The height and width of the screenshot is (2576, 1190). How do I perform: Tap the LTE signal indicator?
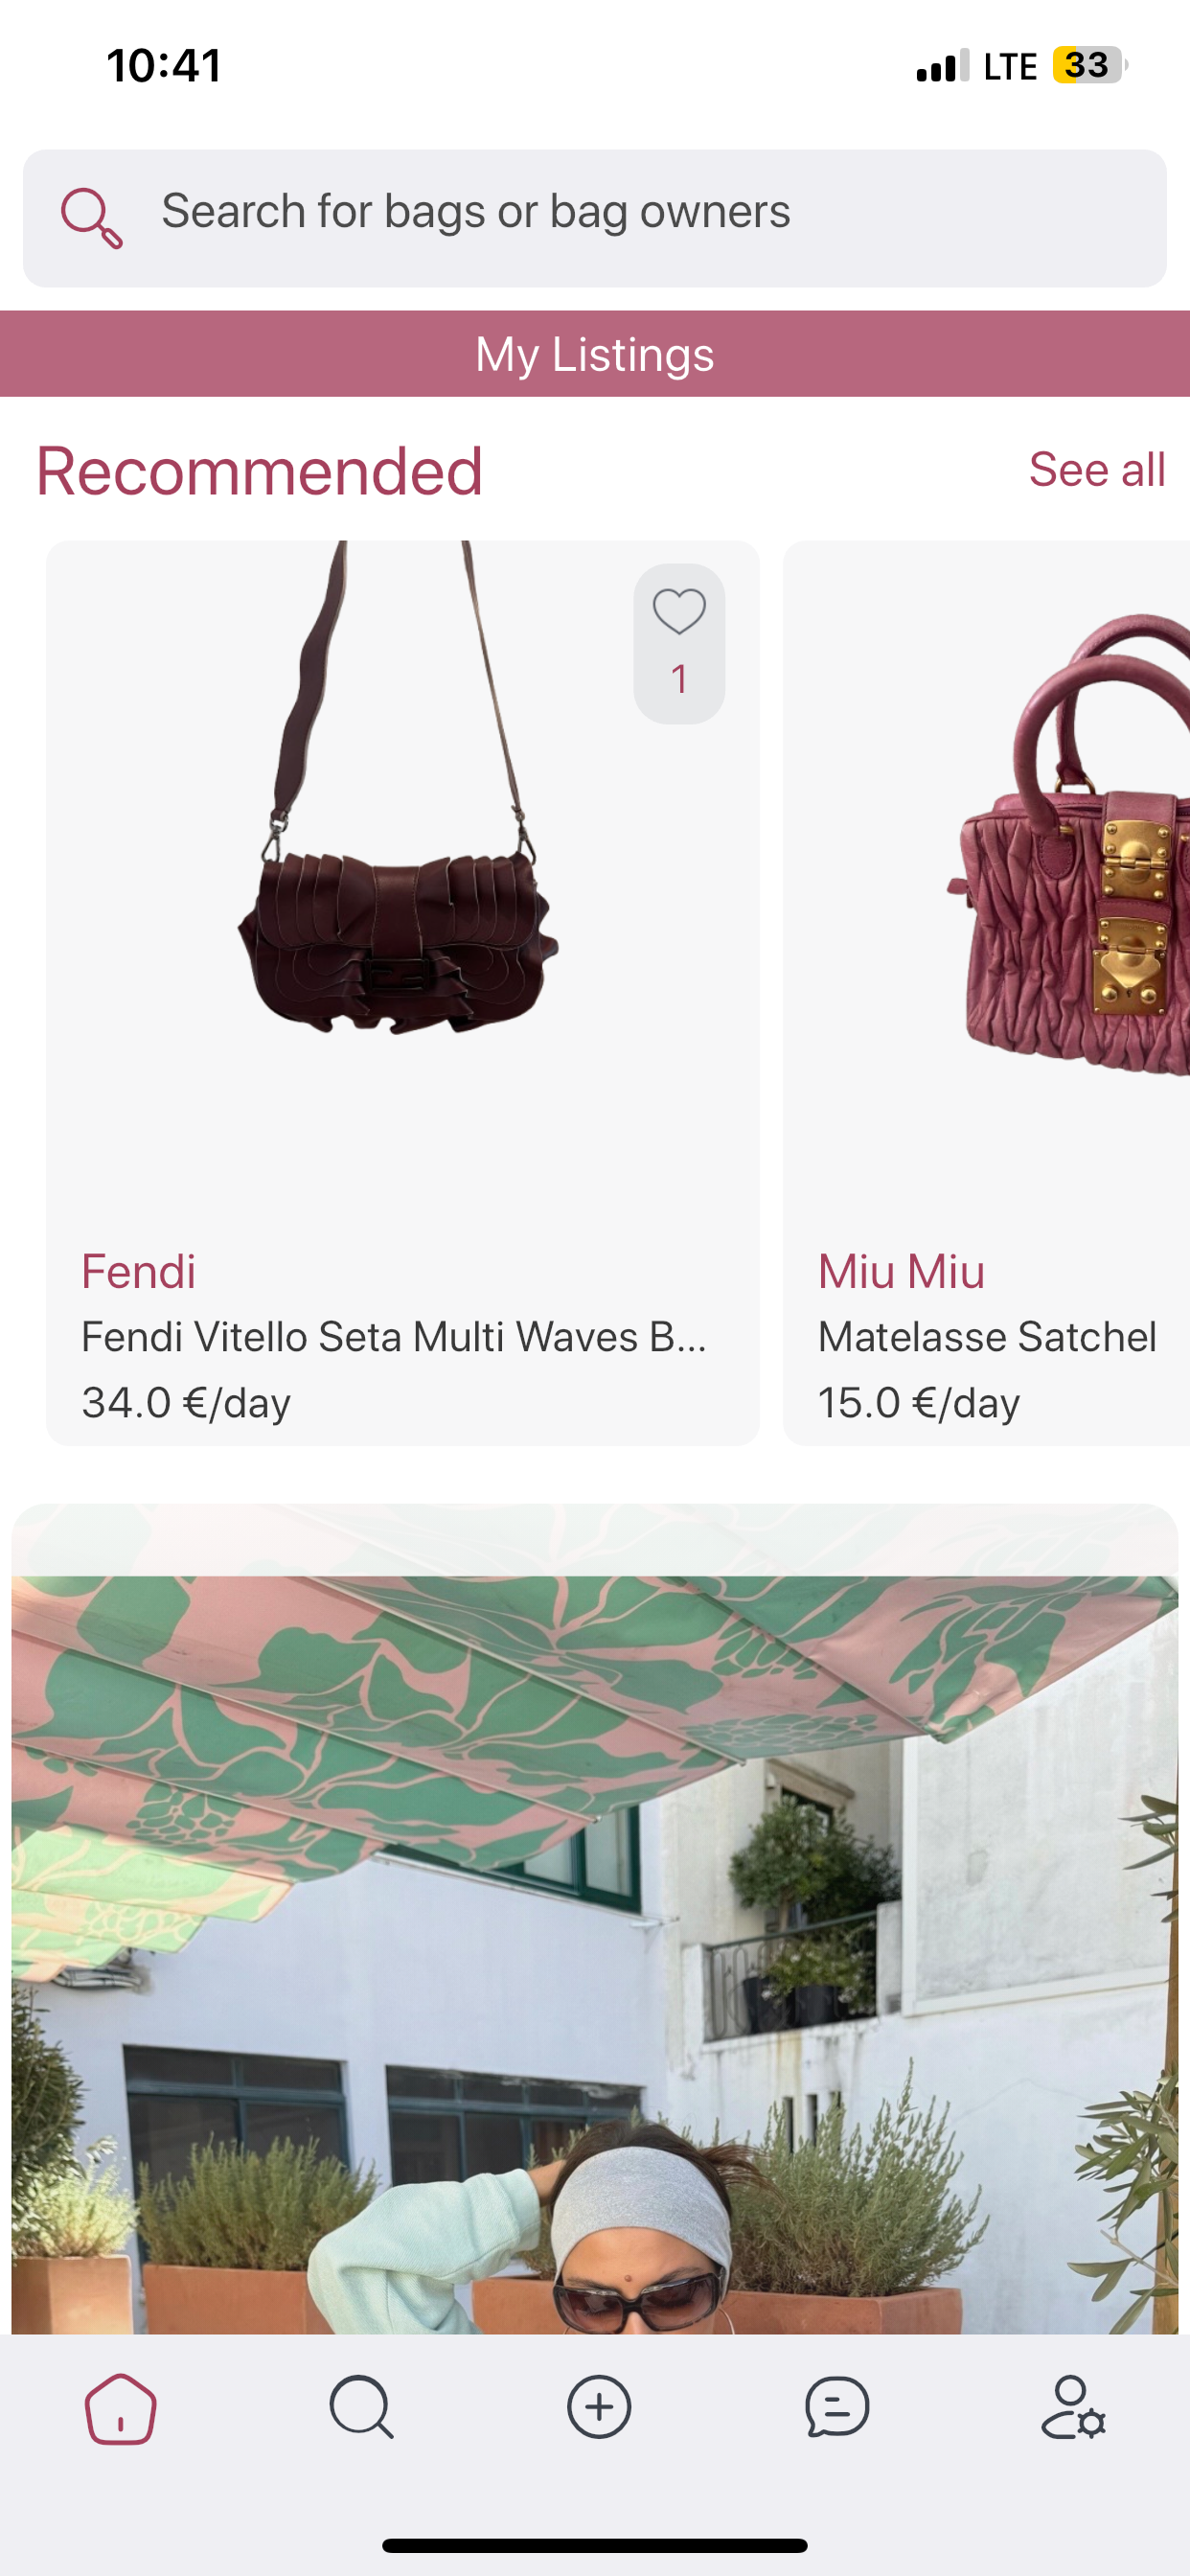pos(1010,66)
